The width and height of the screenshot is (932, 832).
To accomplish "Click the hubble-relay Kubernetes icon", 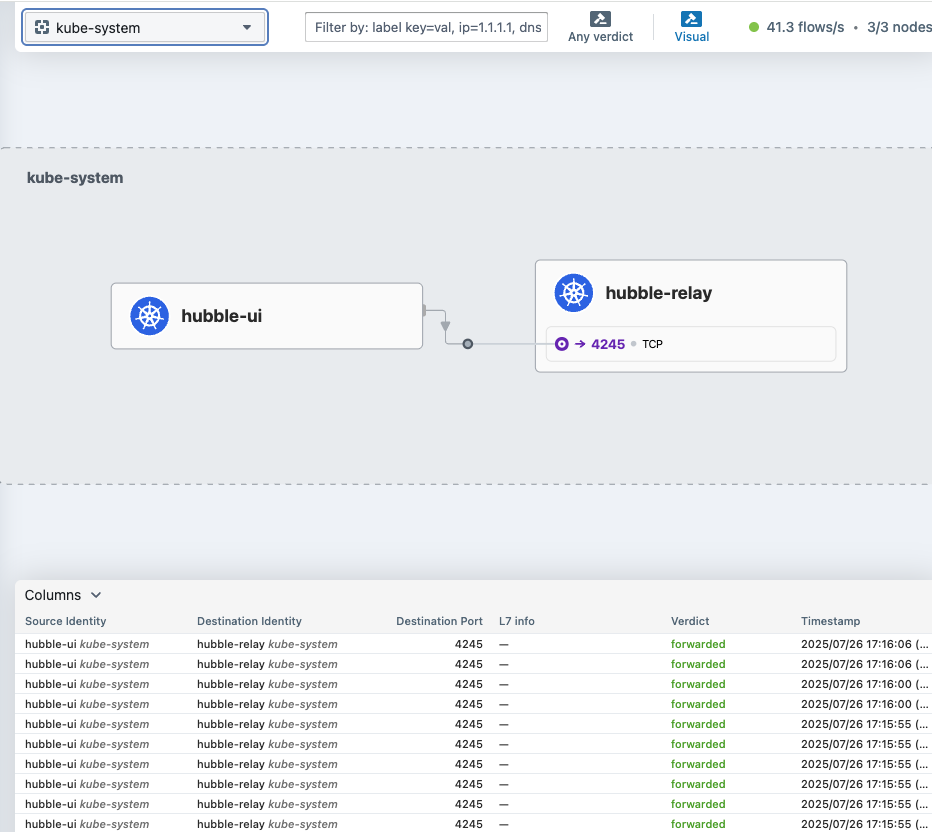I will tap(574, 293).
